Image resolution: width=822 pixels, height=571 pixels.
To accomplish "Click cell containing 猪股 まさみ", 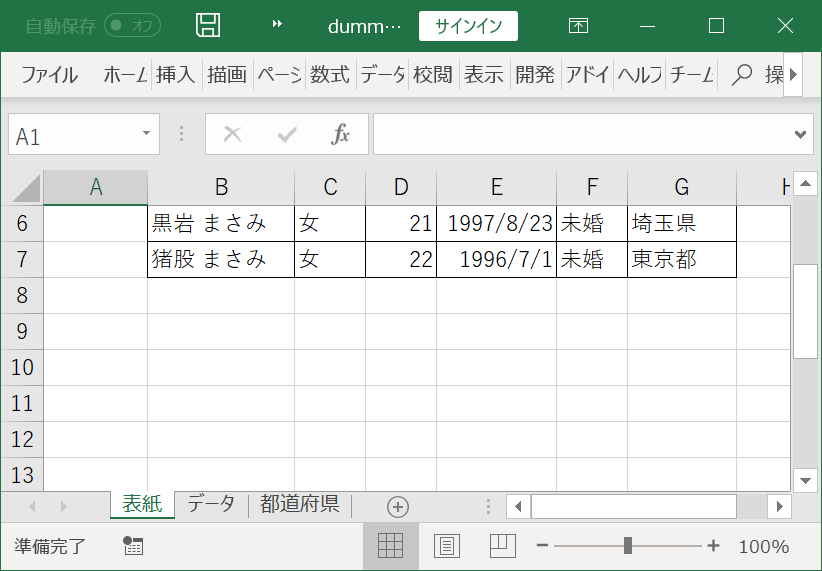I will point(221,260).
